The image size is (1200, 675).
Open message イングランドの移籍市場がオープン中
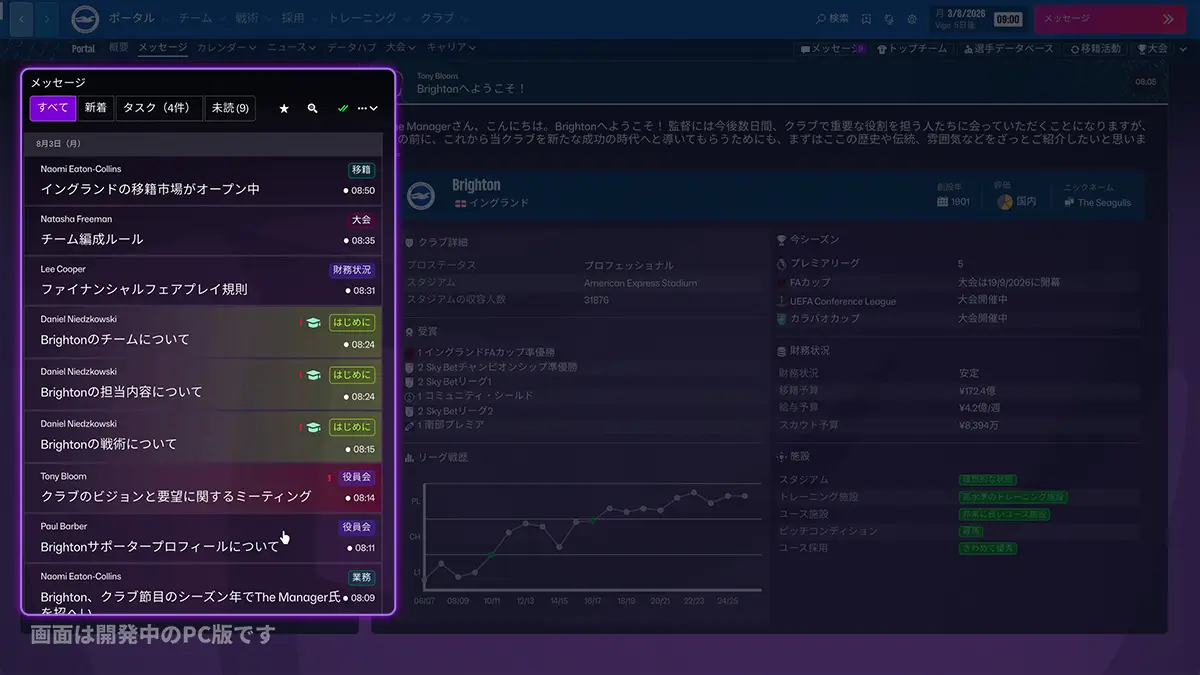(x=203, y=181)
